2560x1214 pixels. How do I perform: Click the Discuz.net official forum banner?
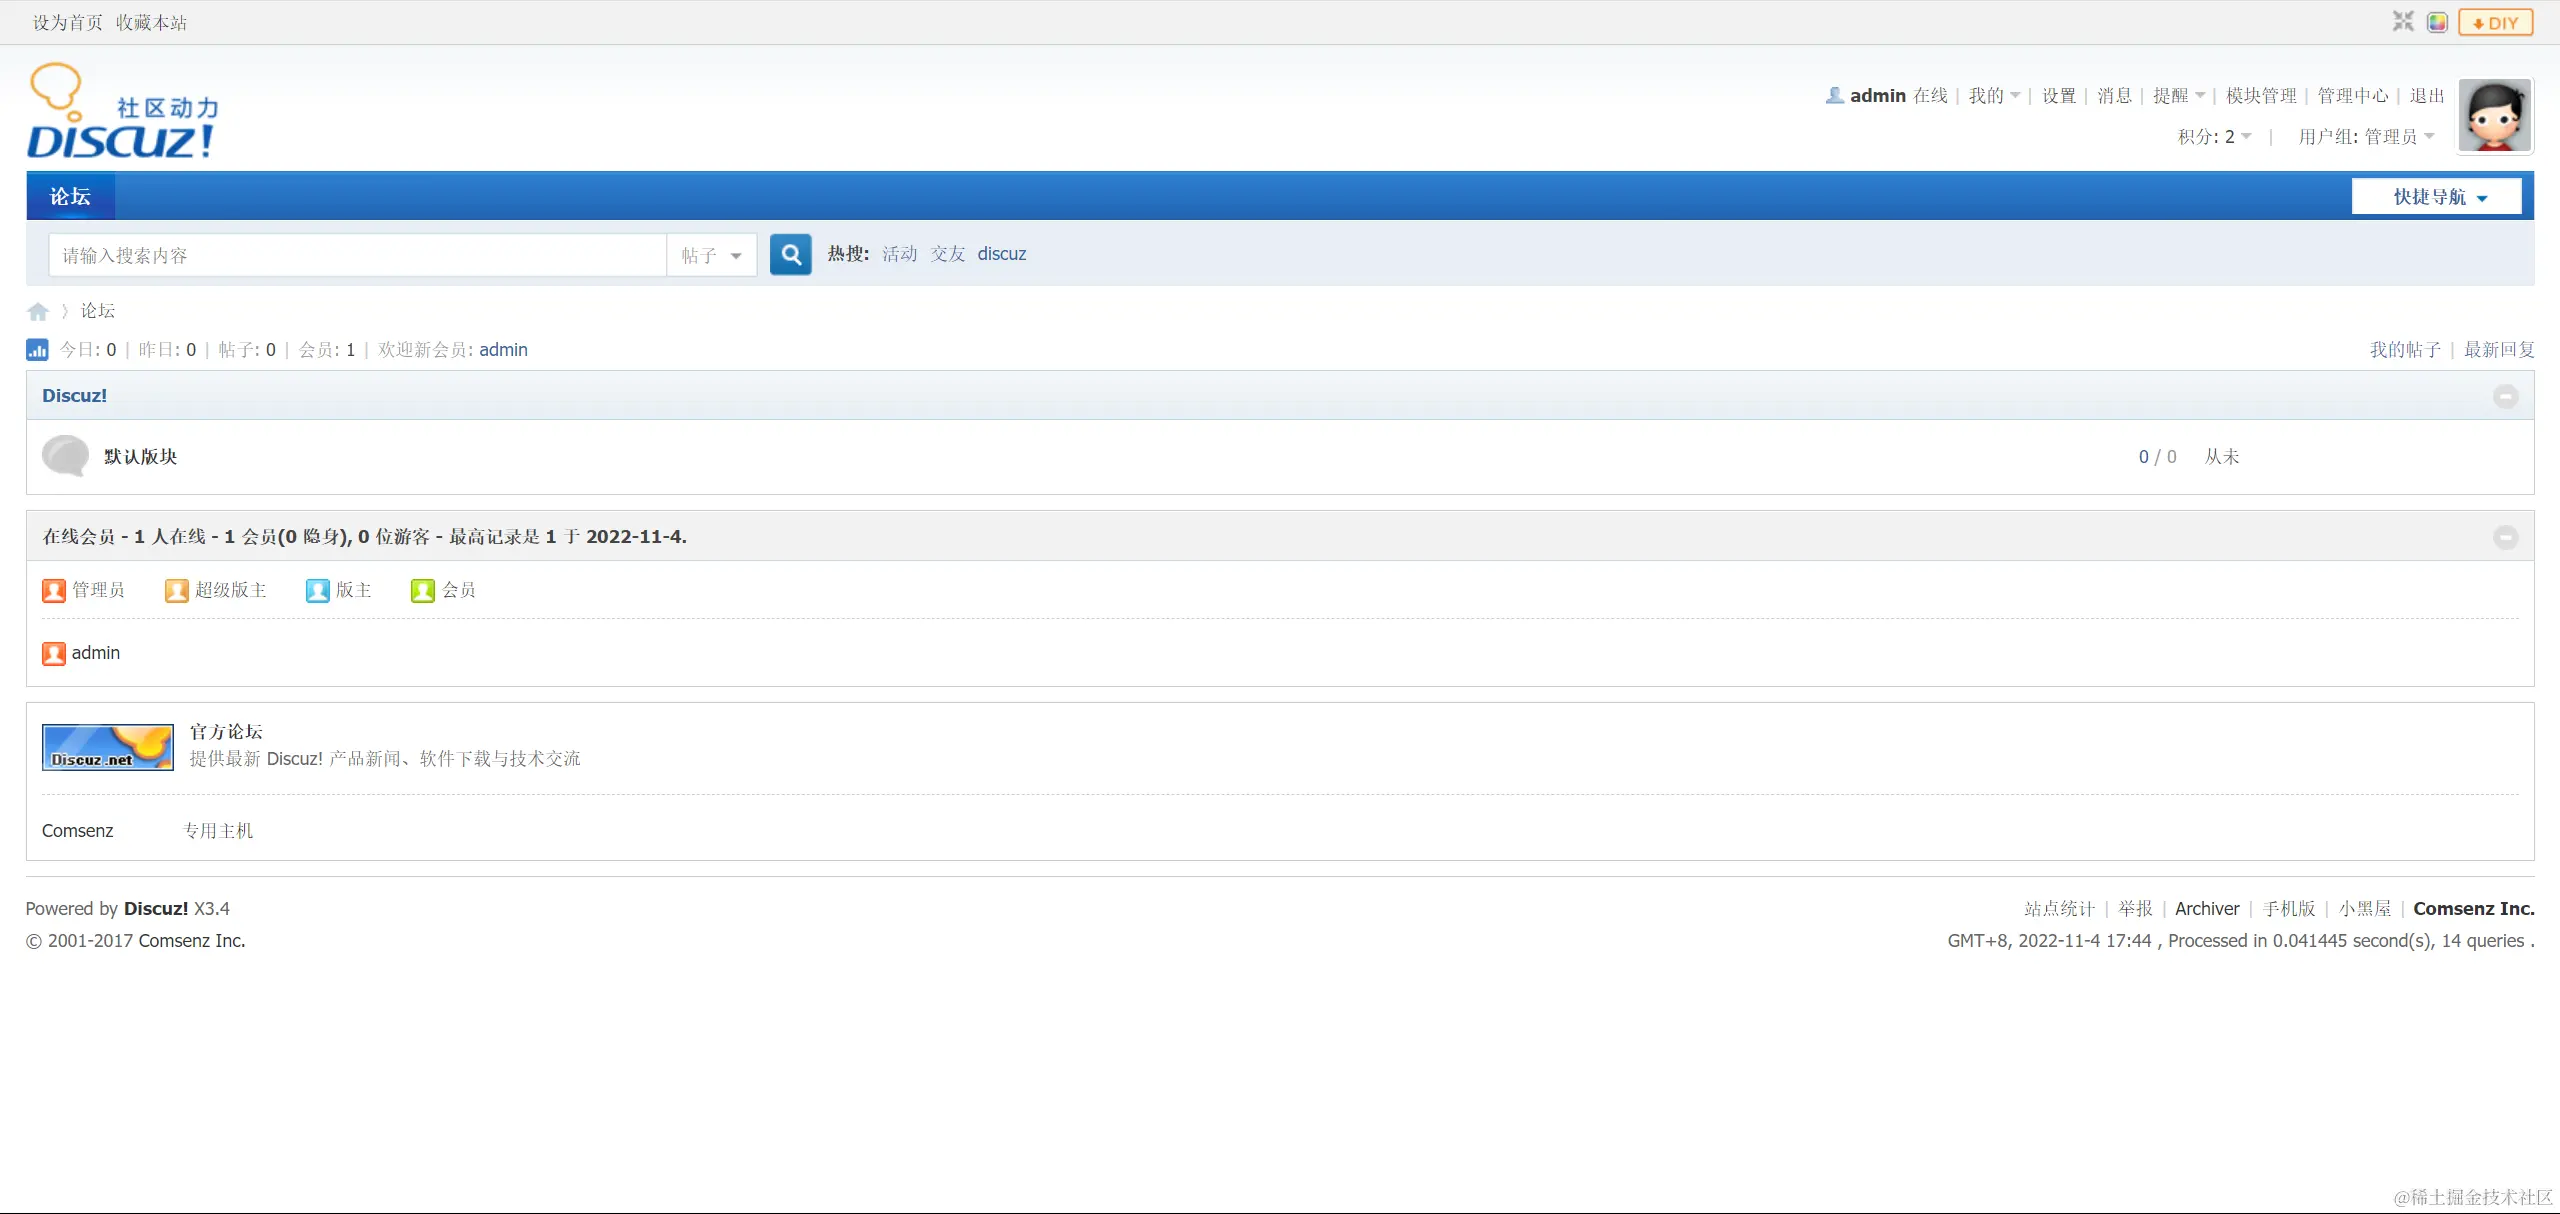pyautogui.click(x=107, y=747)
